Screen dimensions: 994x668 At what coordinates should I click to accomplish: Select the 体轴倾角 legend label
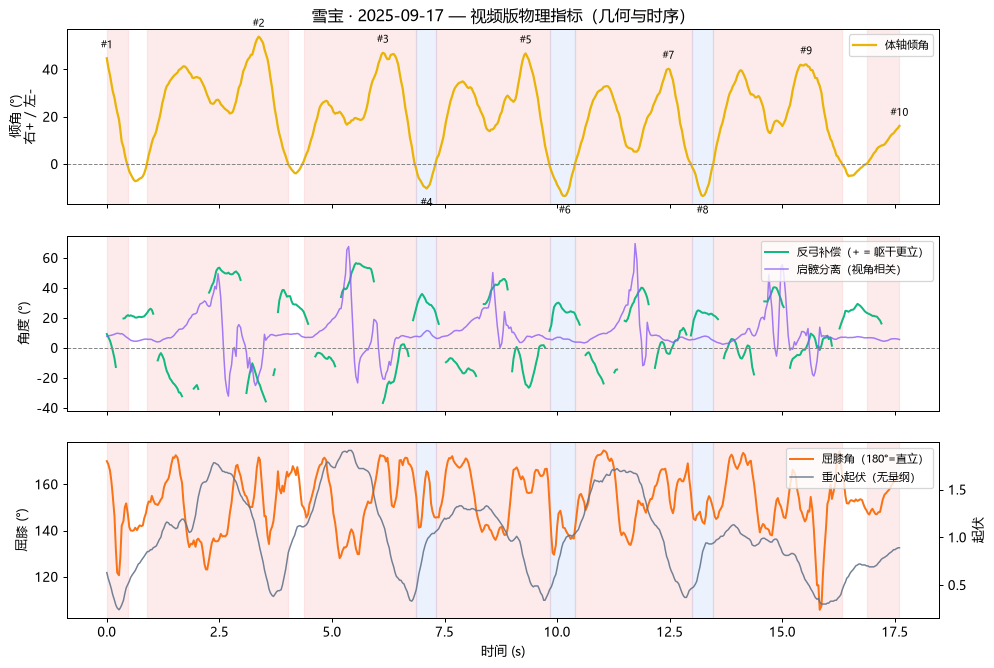pyautogui.click(x=907, y=45)
